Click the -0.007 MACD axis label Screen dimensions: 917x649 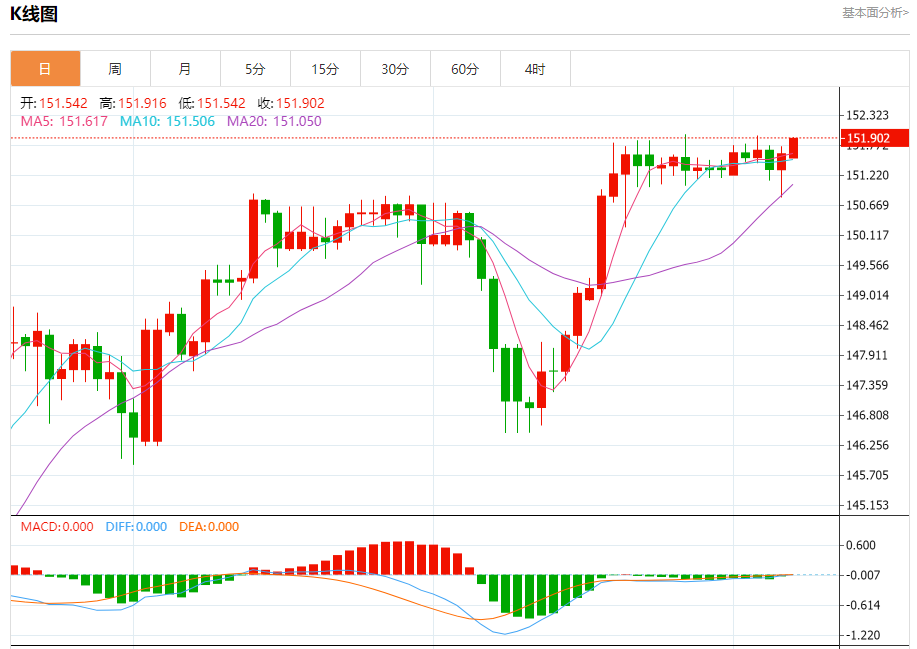click(861, 575)
